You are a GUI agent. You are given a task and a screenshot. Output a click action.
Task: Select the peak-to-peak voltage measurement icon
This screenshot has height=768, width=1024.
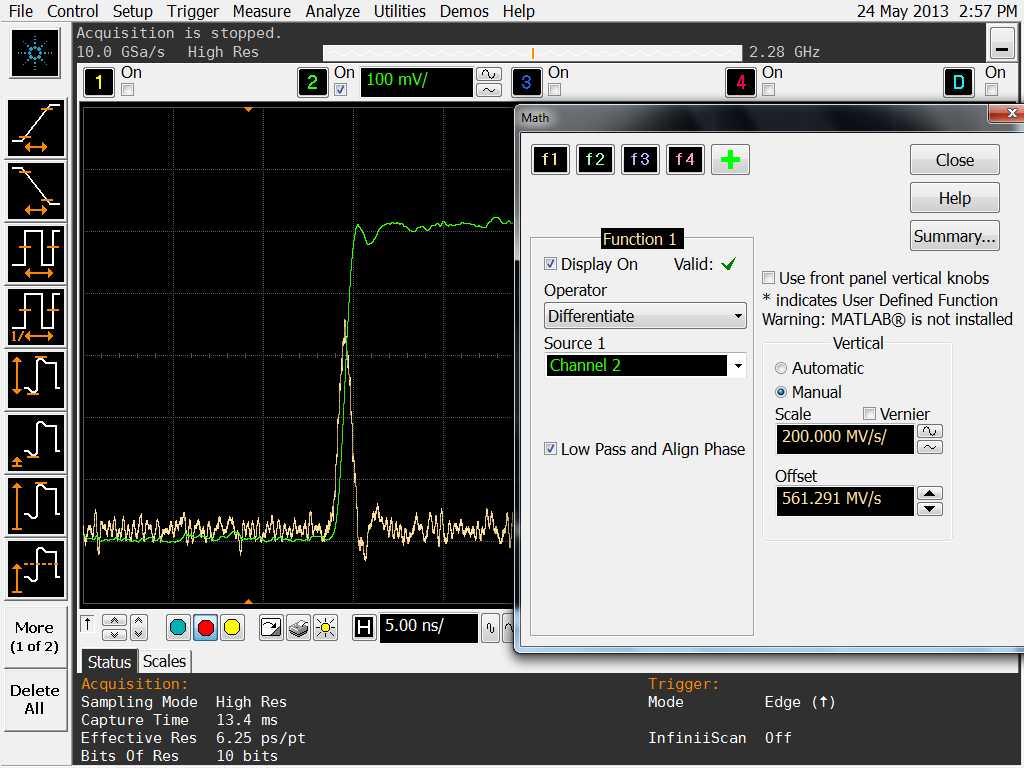pos(36,380)
